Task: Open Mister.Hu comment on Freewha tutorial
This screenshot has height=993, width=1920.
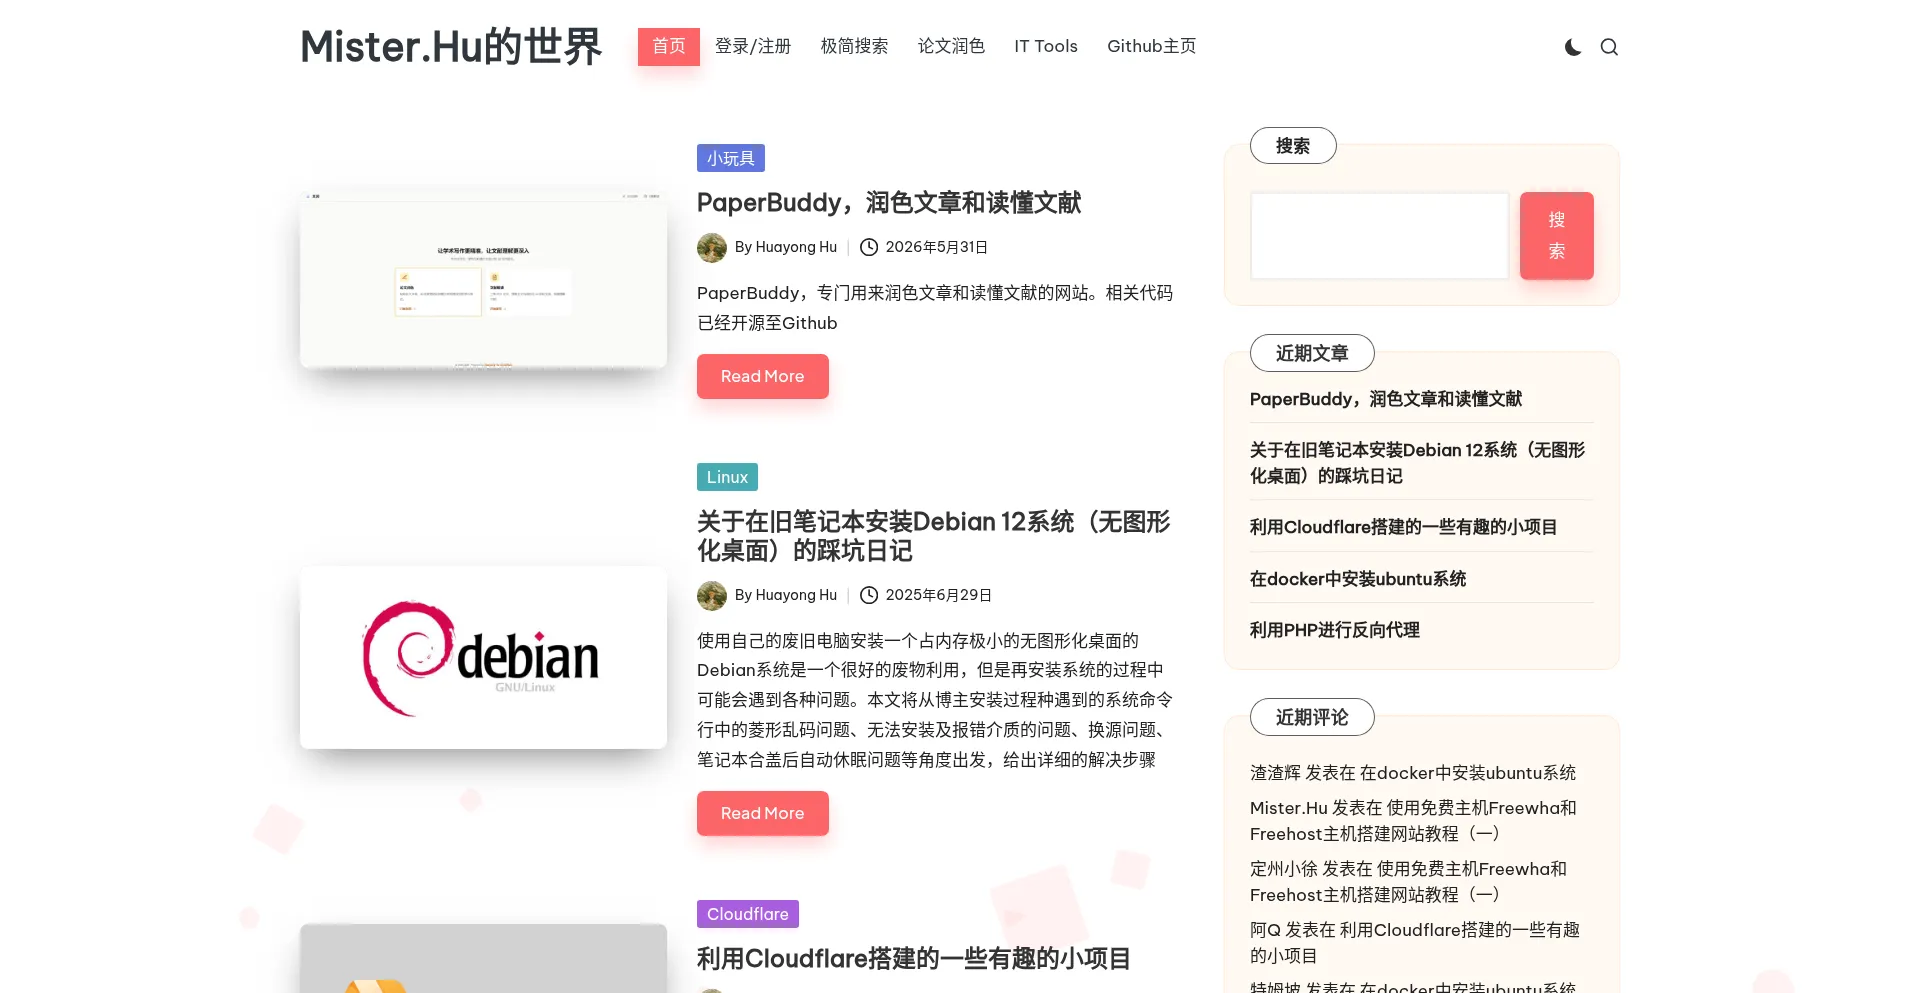Action: (x=1413, y=821)
